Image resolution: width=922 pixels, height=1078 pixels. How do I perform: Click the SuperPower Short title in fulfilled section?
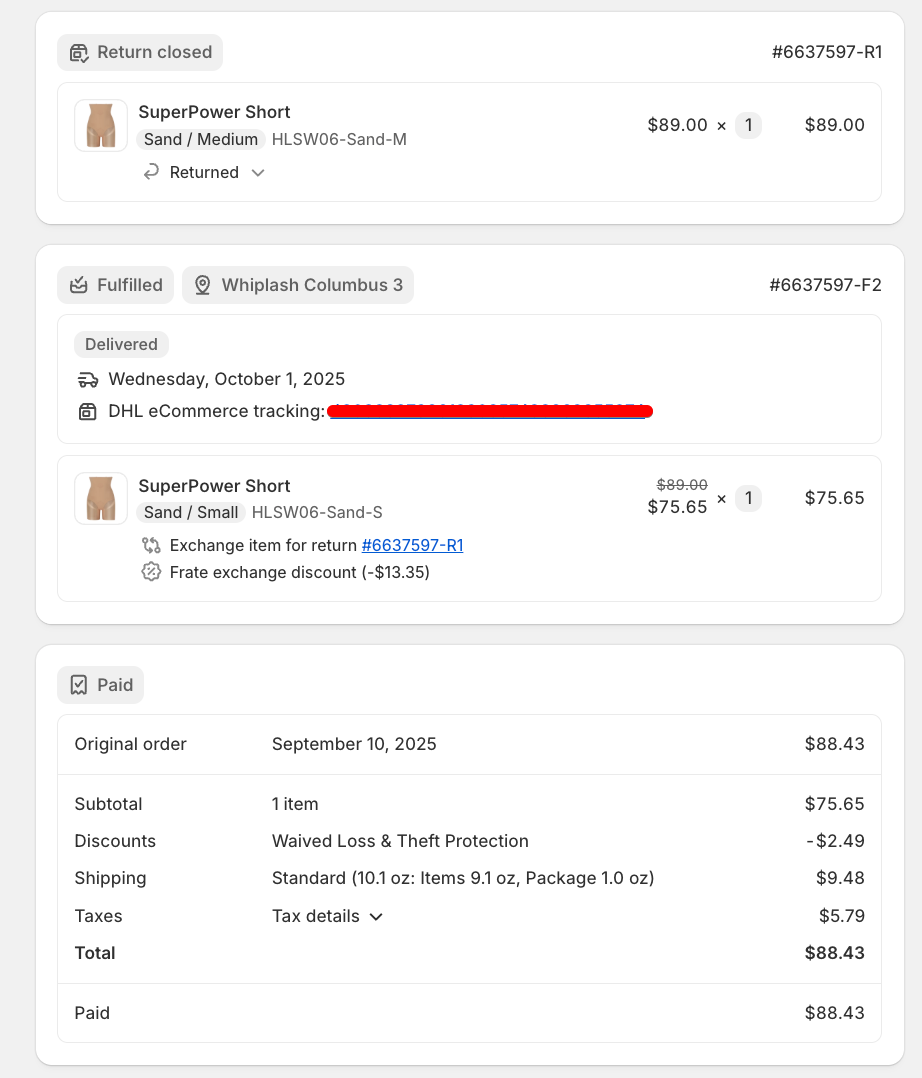click(x=214, y=486)
